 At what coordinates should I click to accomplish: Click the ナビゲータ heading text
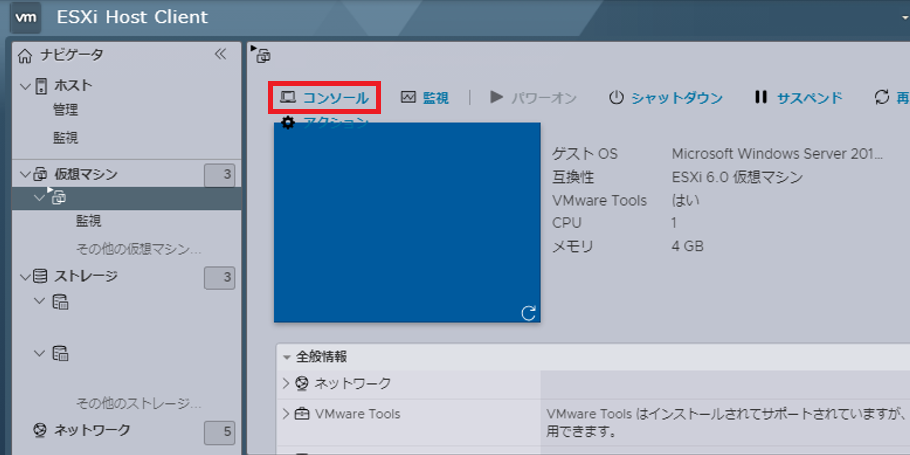(71, 55)
